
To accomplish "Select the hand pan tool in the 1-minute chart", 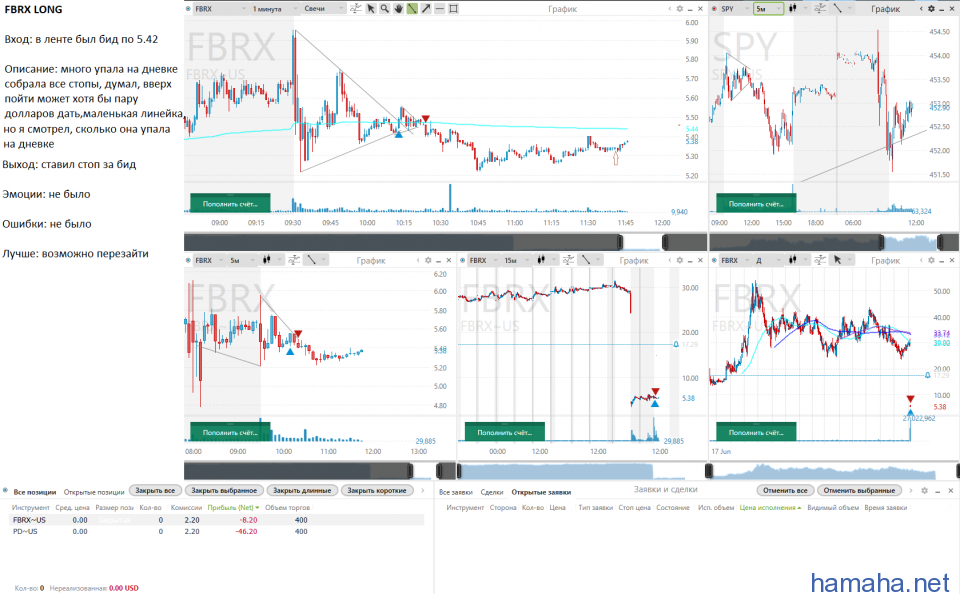I will 398,9.
